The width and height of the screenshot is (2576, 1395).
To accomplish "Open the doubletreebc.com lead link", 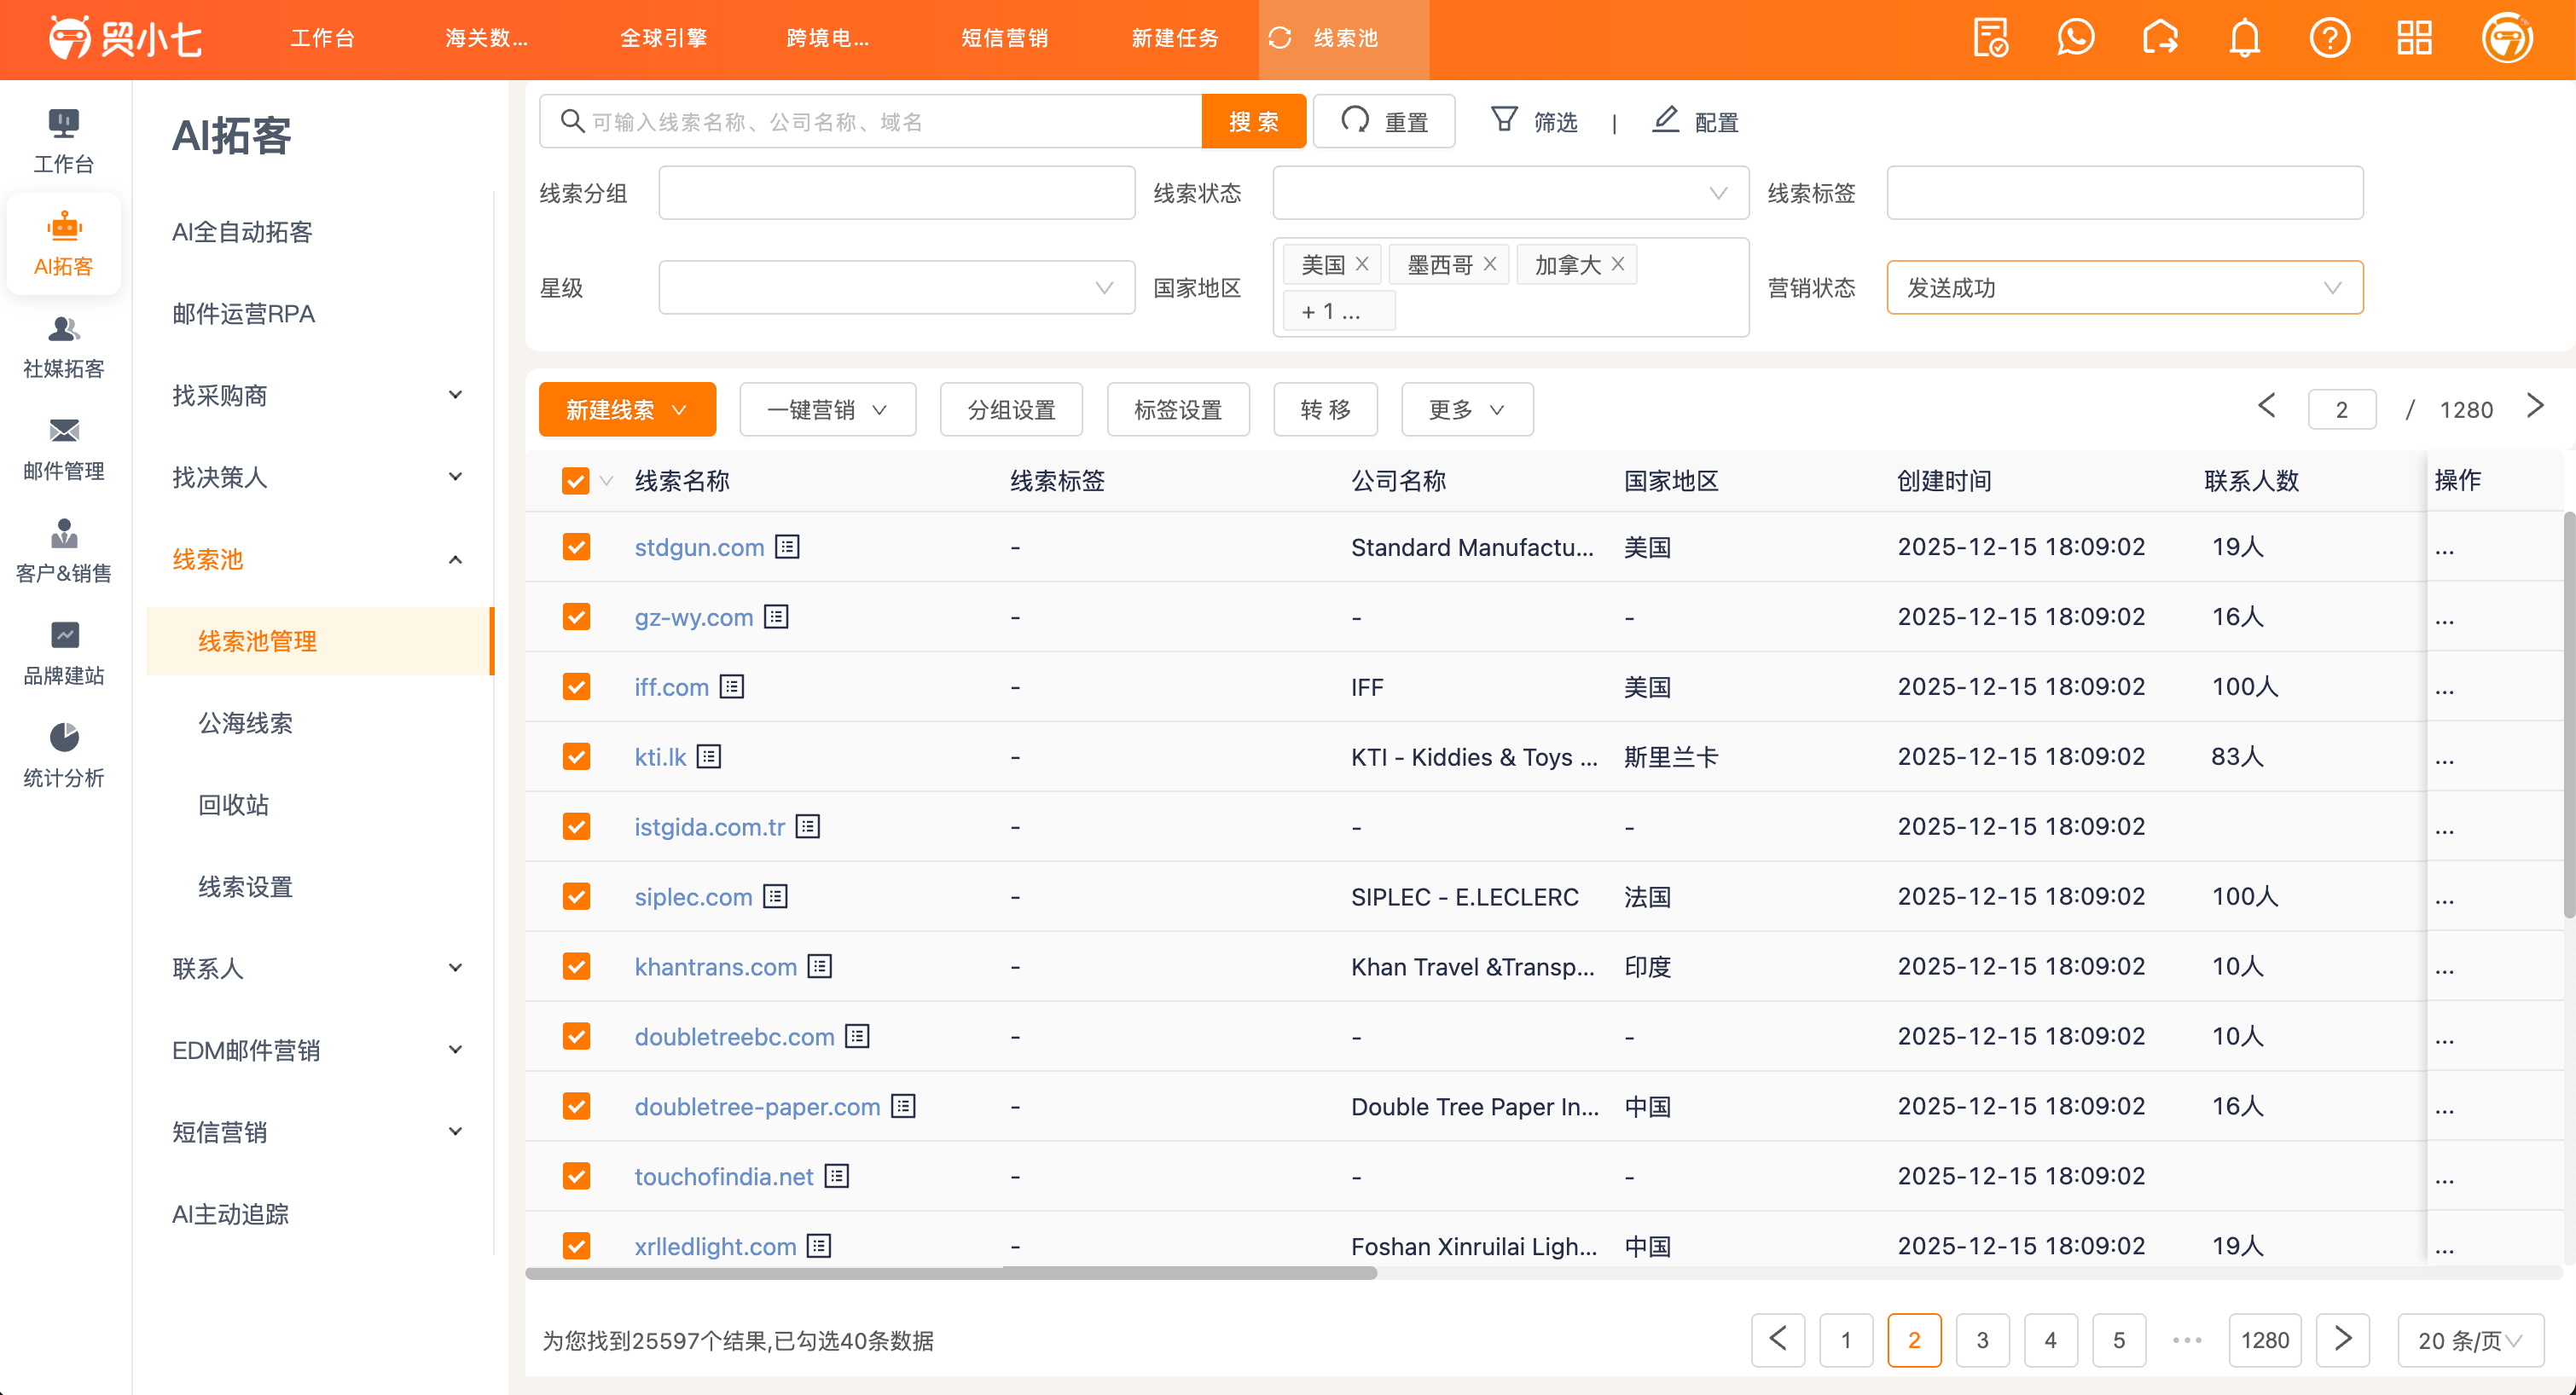I will pyautogui.click(x=734, y=1037).
